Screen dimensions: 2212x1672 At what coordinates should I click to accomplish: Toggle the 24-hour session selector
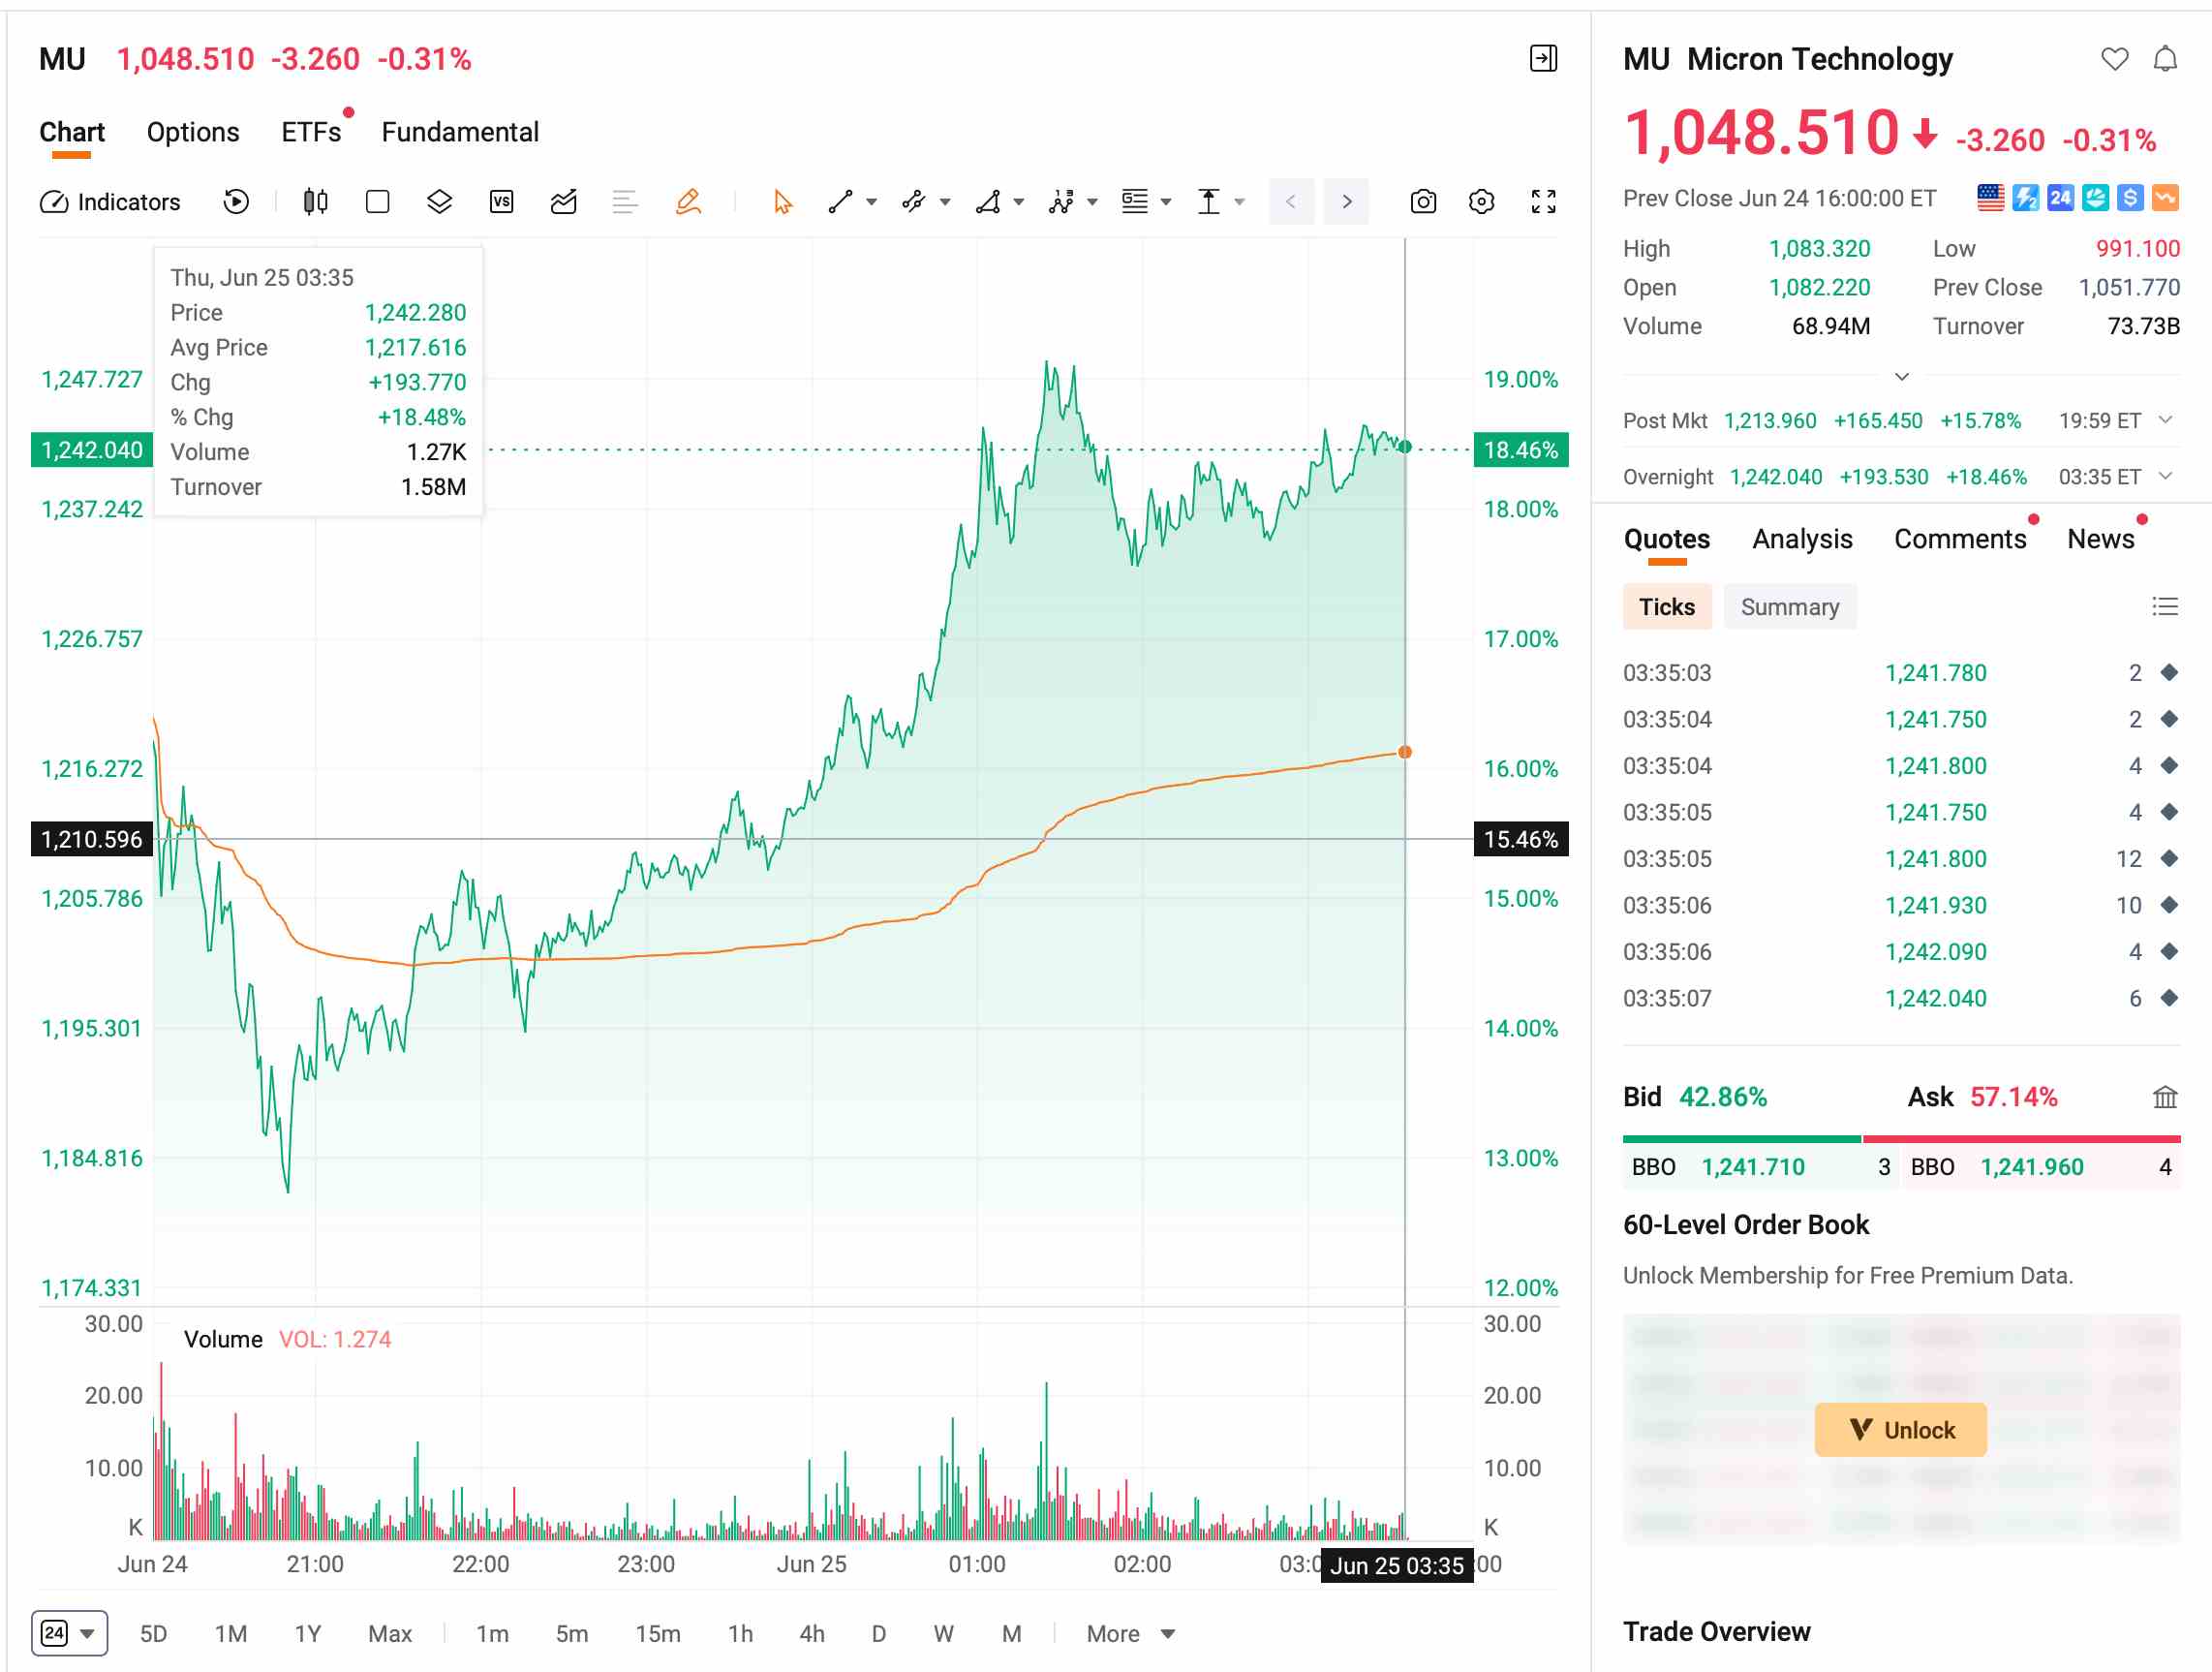(x=69, y=1633)
